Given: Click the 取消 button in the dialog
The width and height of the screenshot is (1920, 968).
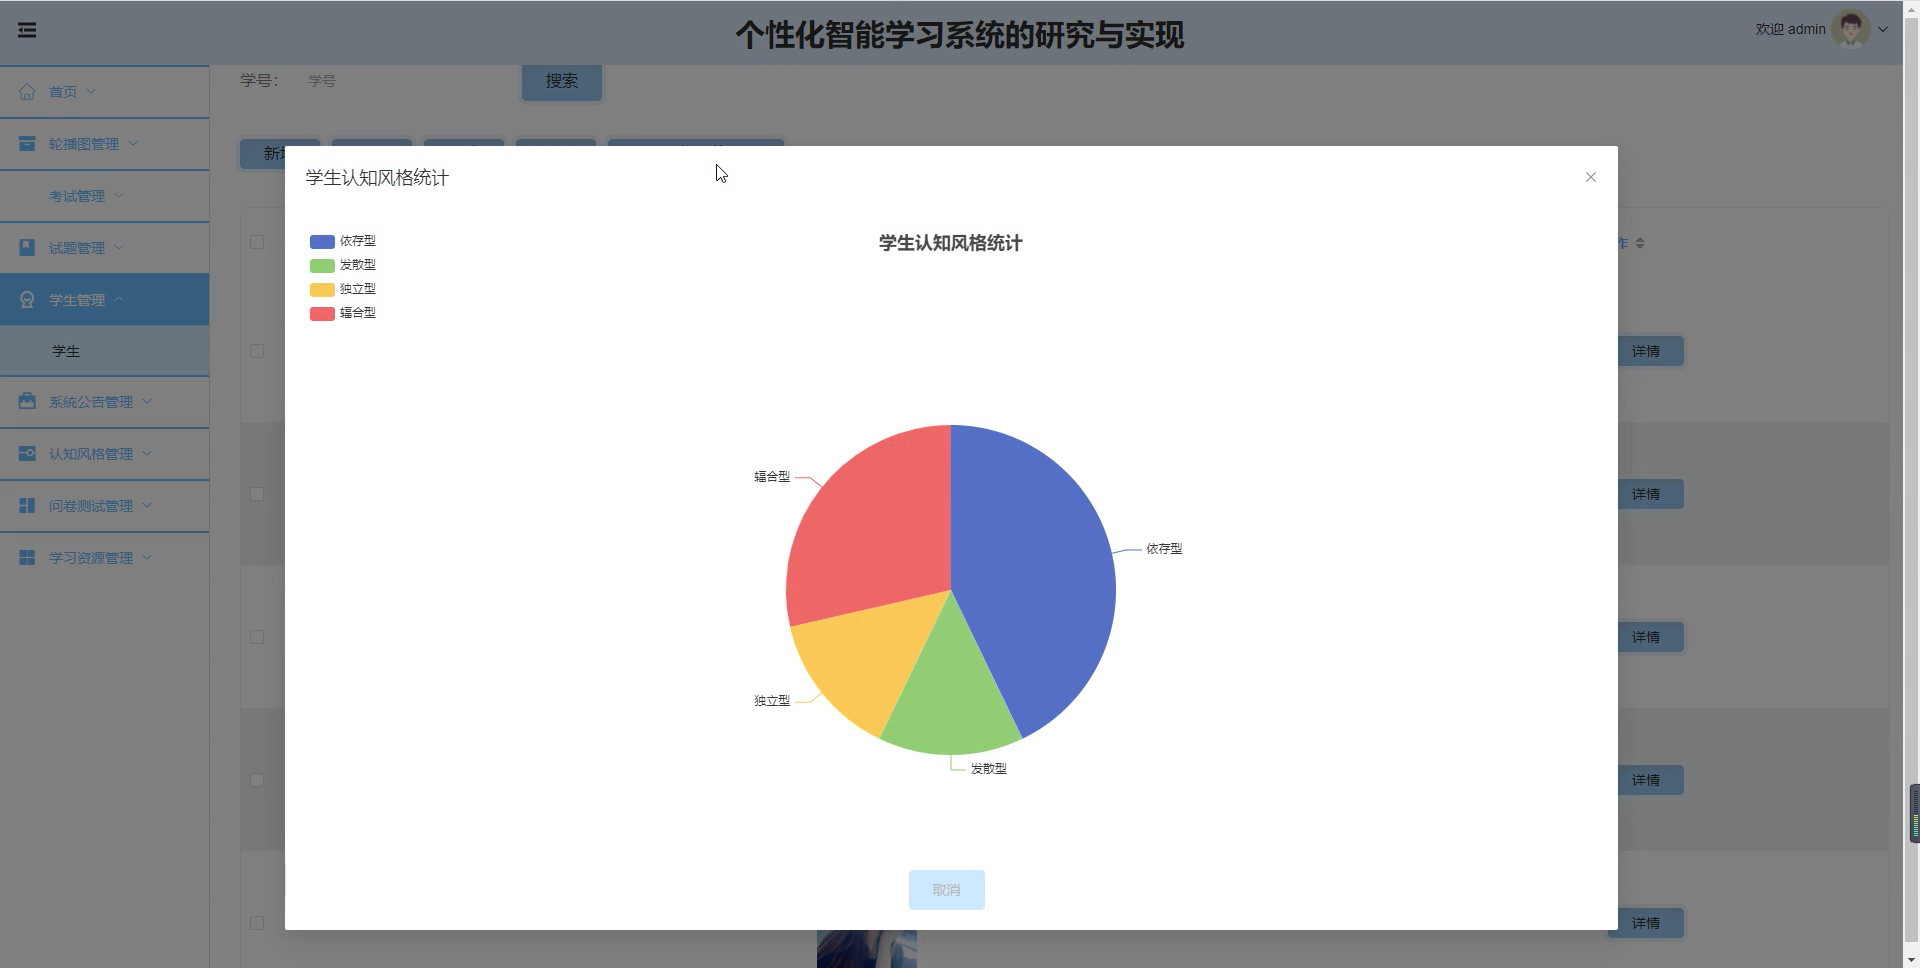Looking at the screenshot, I should pos(946,889).
